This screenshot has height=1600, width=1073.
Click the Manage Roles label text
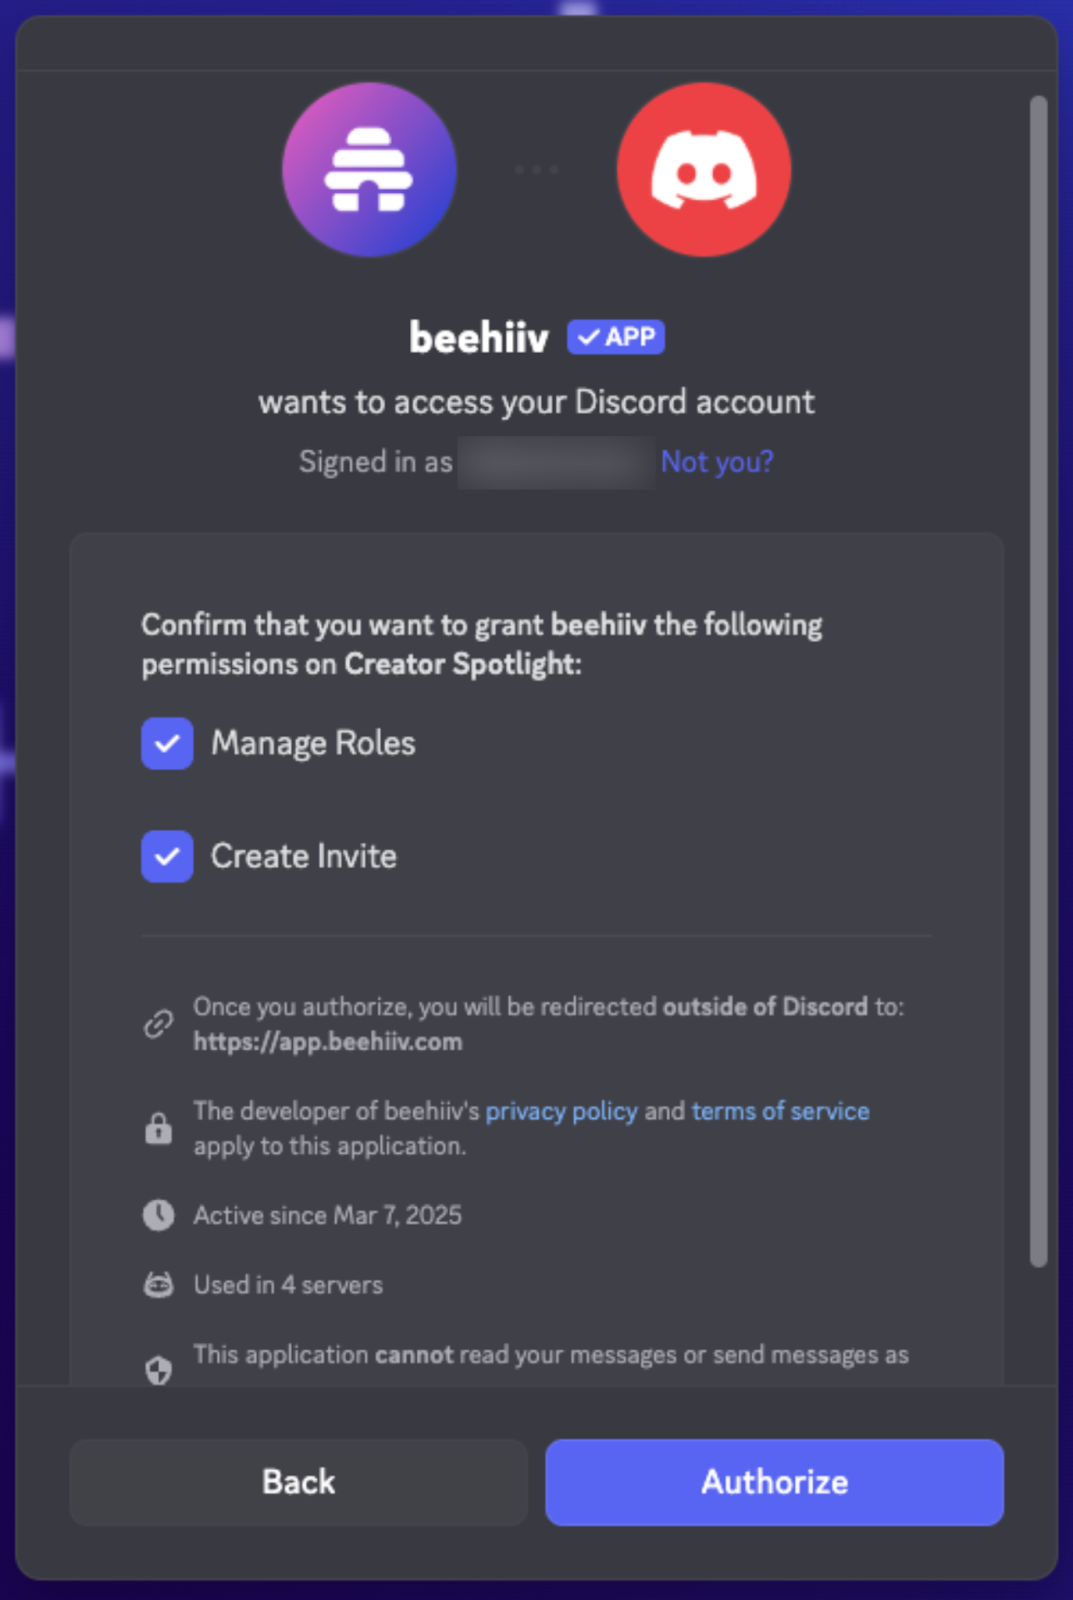(x=313, y=743)
